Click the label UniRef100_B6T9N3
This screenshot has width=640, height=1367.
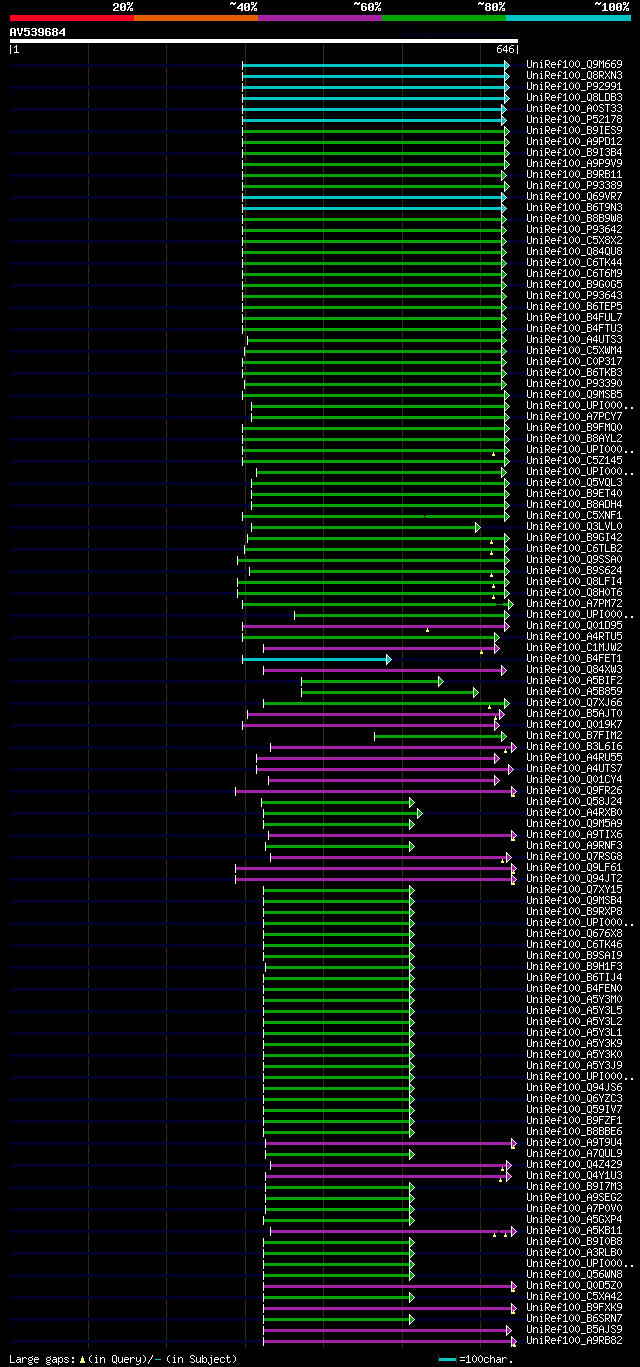pyautogui.click(x=574, y=208)
